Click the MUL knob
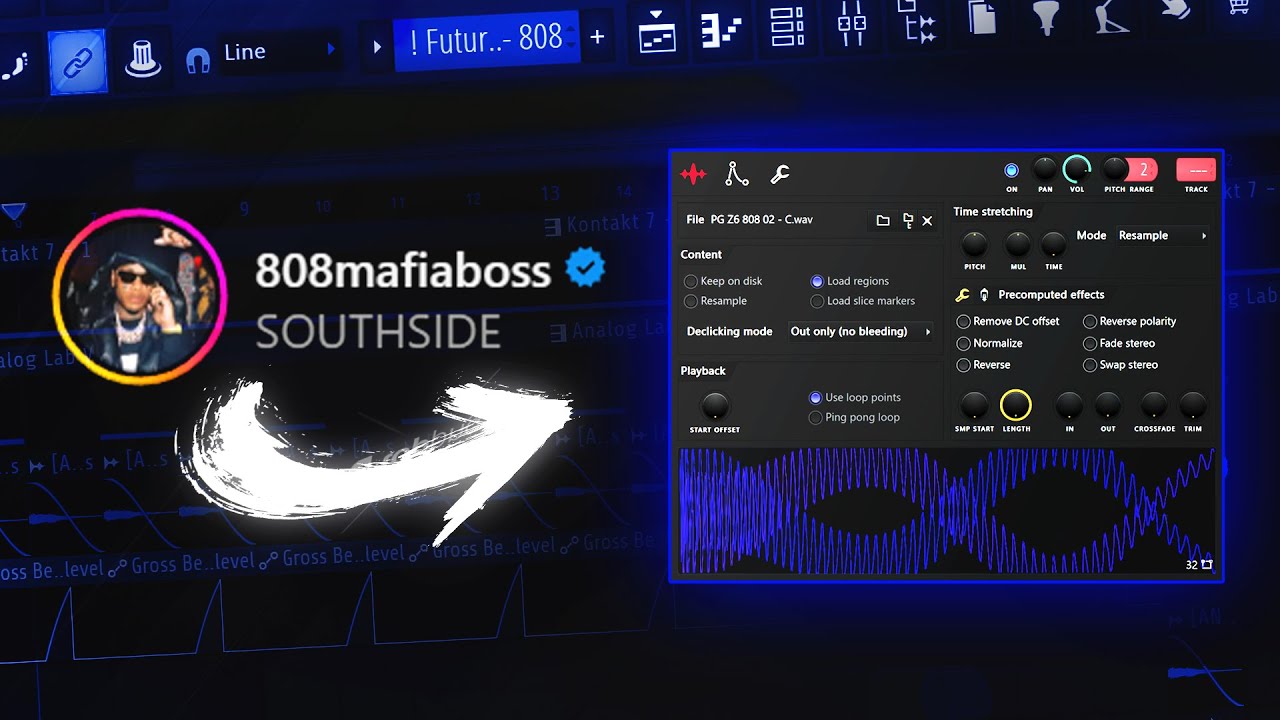 pos(1018,245)
